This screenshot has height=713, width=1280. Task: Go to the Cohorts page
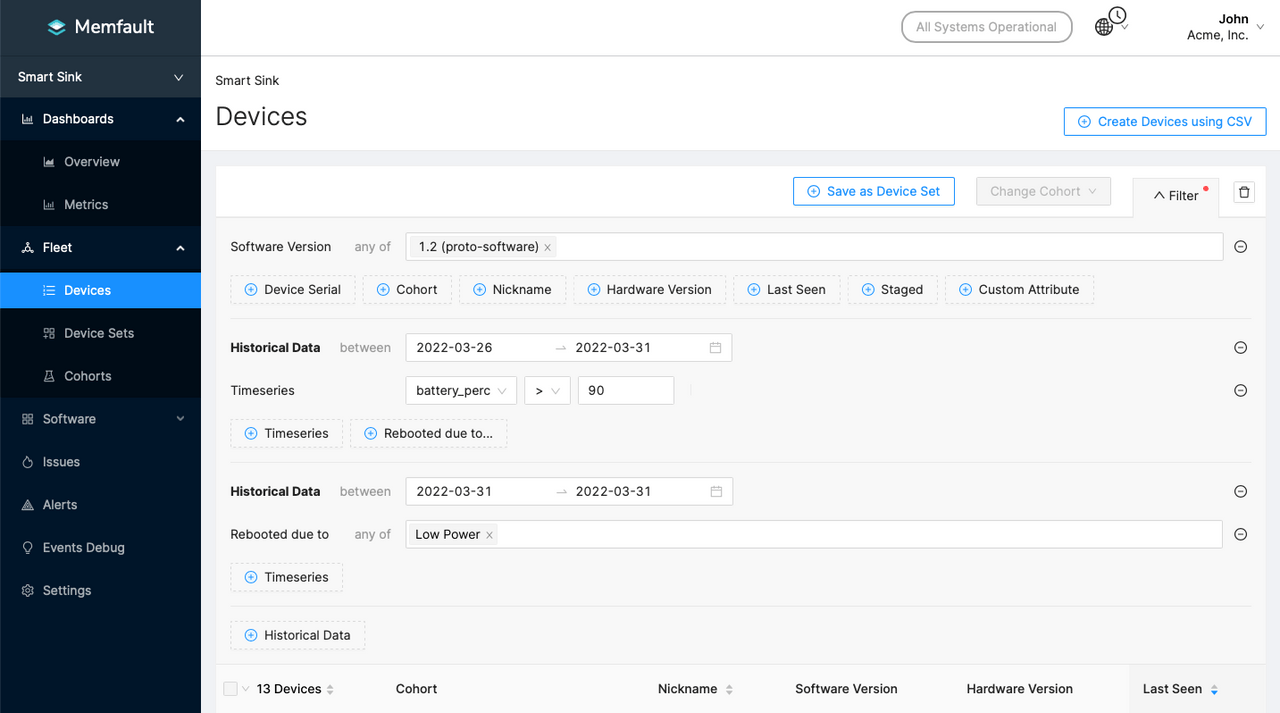point(87,376)
